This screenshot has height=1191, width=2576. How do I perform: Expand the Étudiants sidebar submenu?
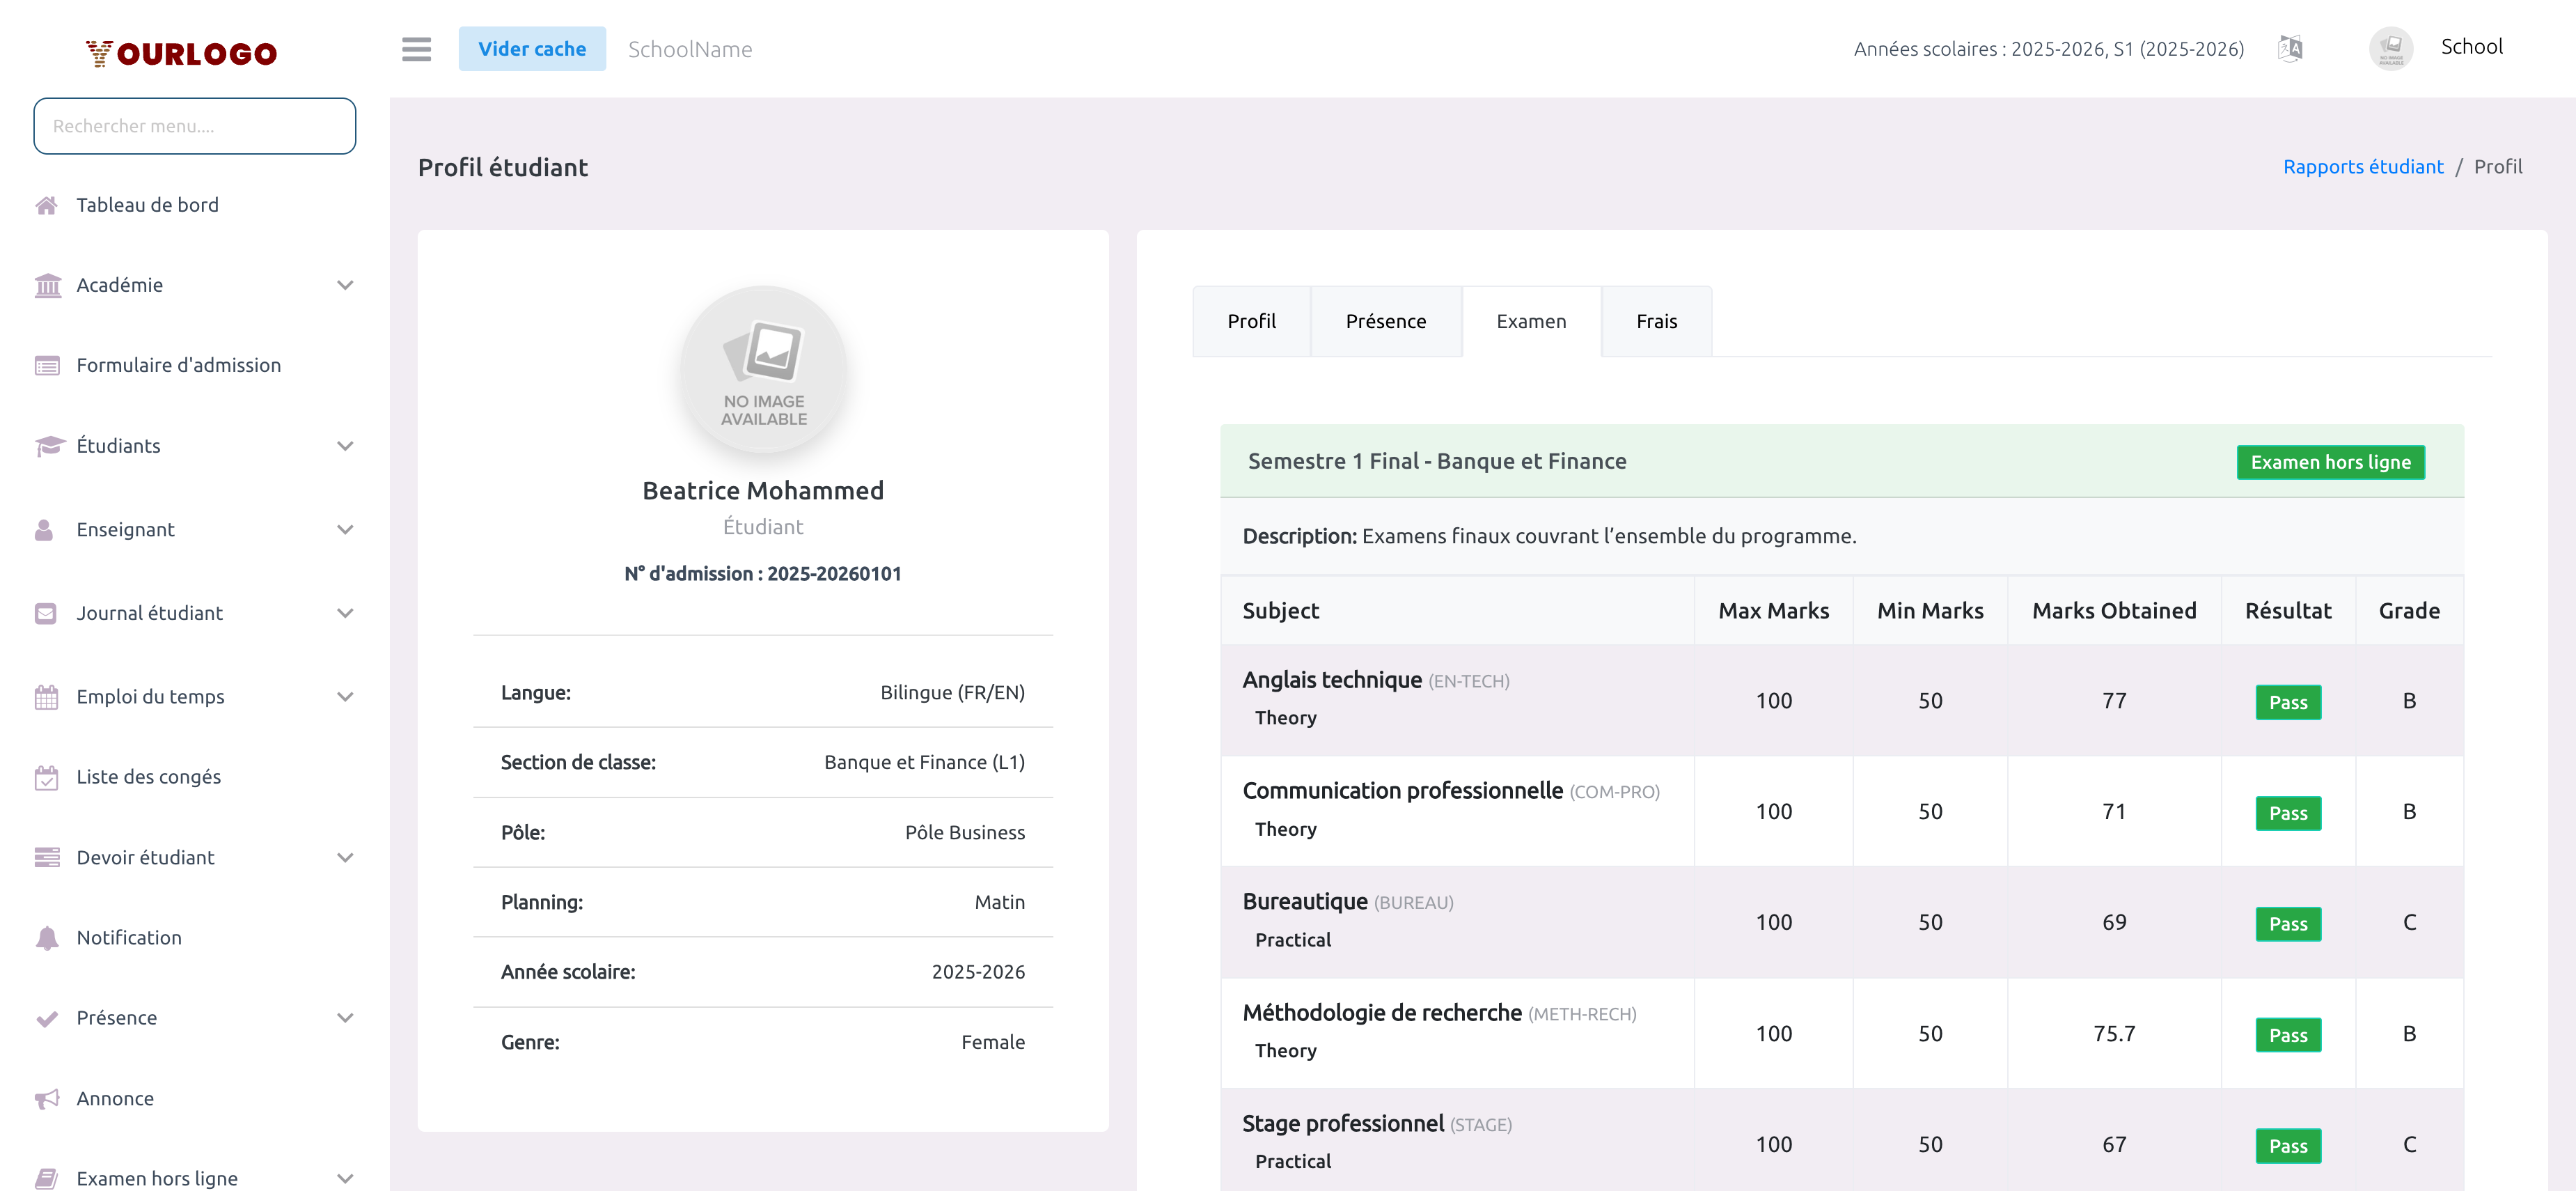345,446
